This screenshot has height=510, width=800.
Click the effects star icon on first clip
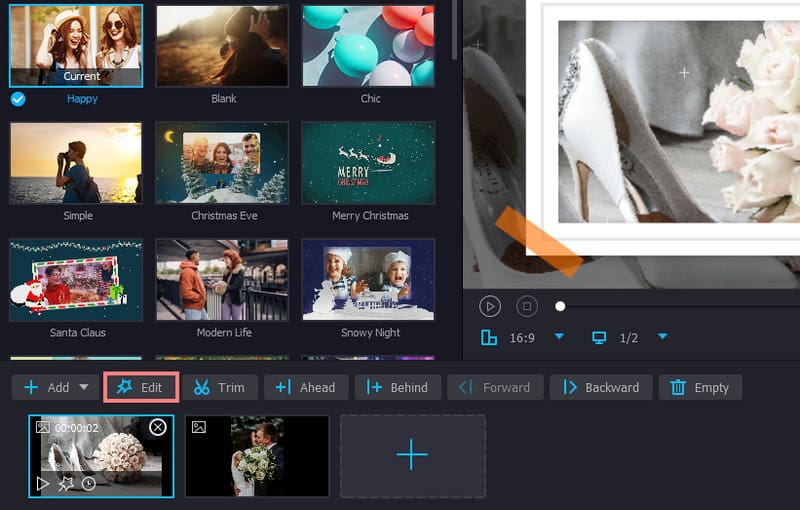[x=66, y=483]
